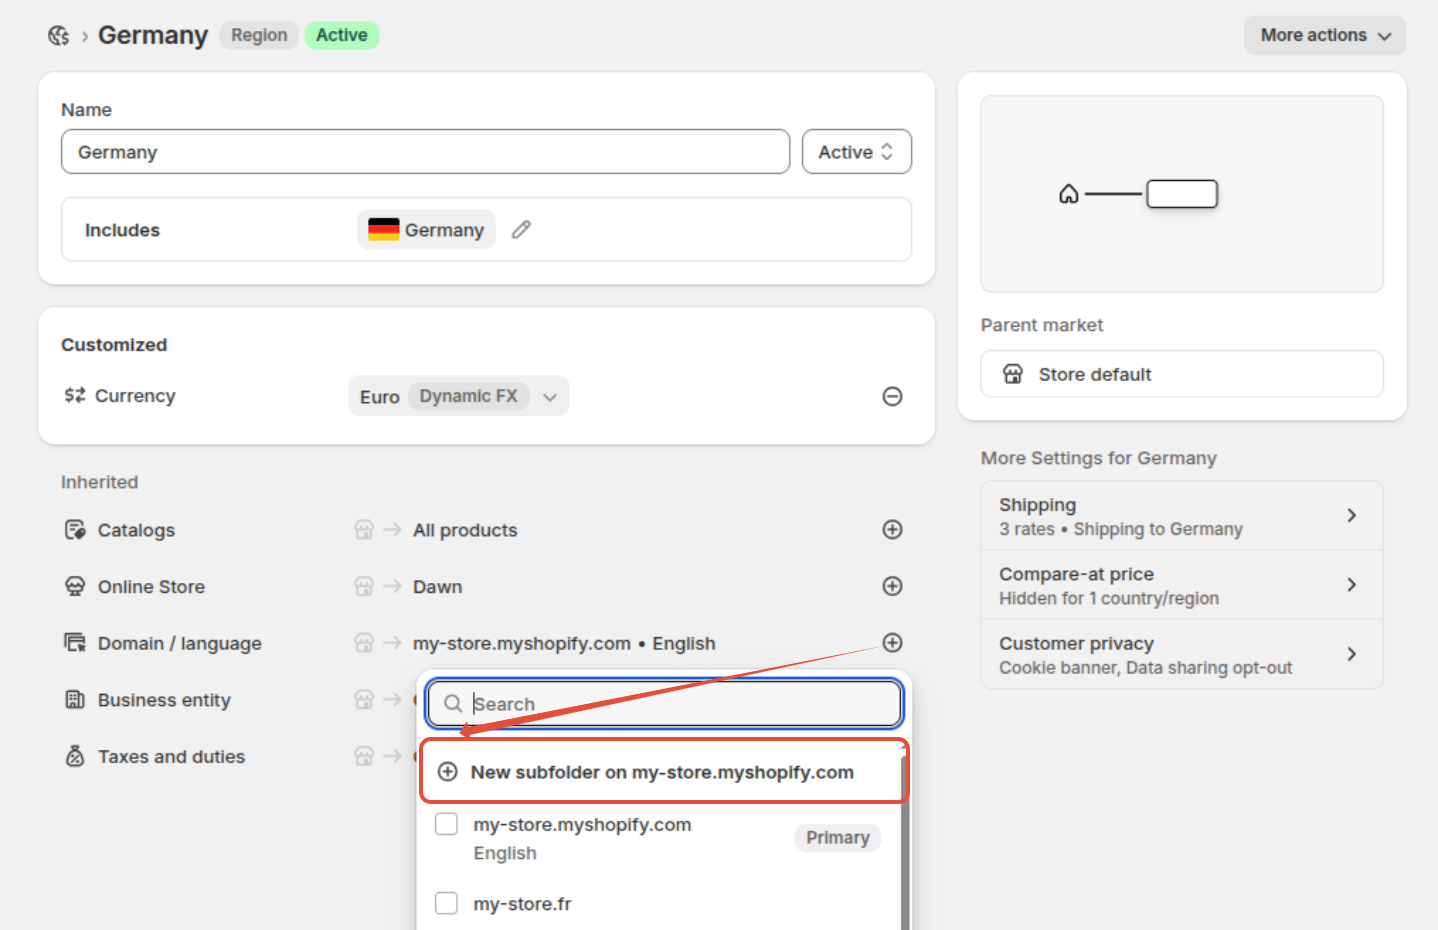
Task: Click the green Active badge in header
Action: [342, 35]
